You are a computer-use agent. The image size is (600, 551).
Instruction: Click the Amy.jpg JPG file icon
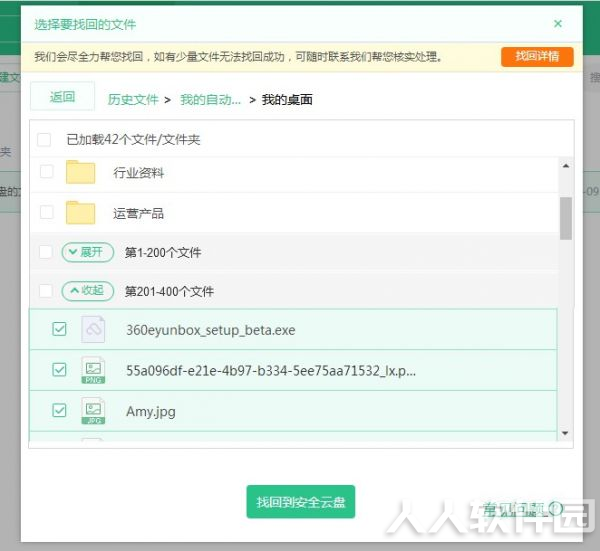[x=93, y=411]
